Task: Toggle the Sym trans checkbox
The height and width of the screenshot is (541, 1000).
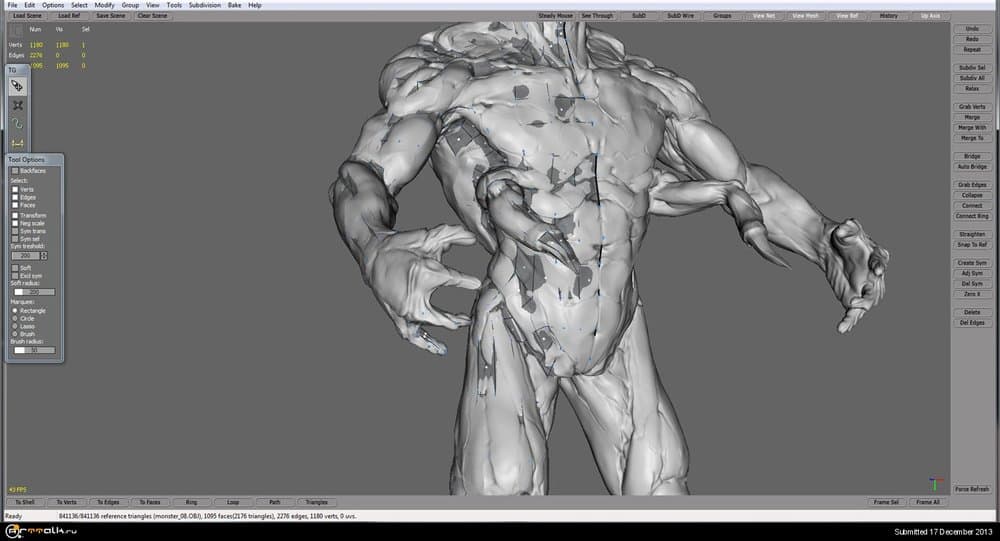Action: tap(15, 231)
